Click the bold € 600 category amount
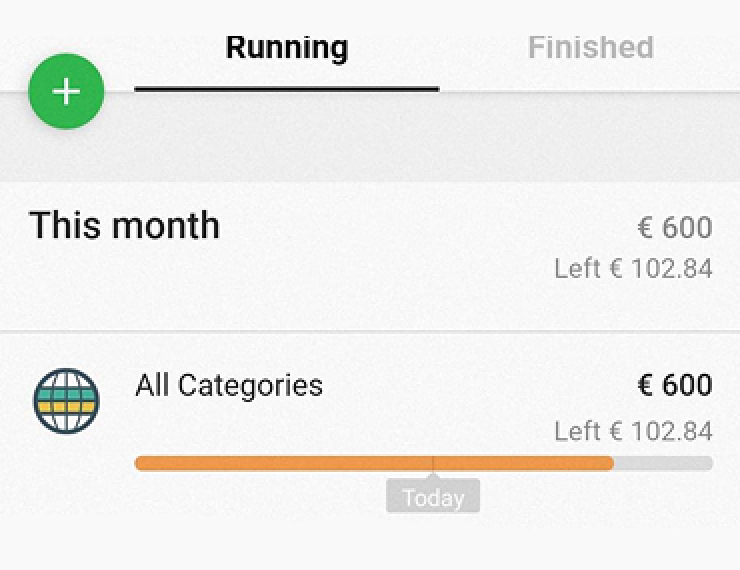Image resolution: width=740 pixels, height=570 pixels. [x=675, y=385]
